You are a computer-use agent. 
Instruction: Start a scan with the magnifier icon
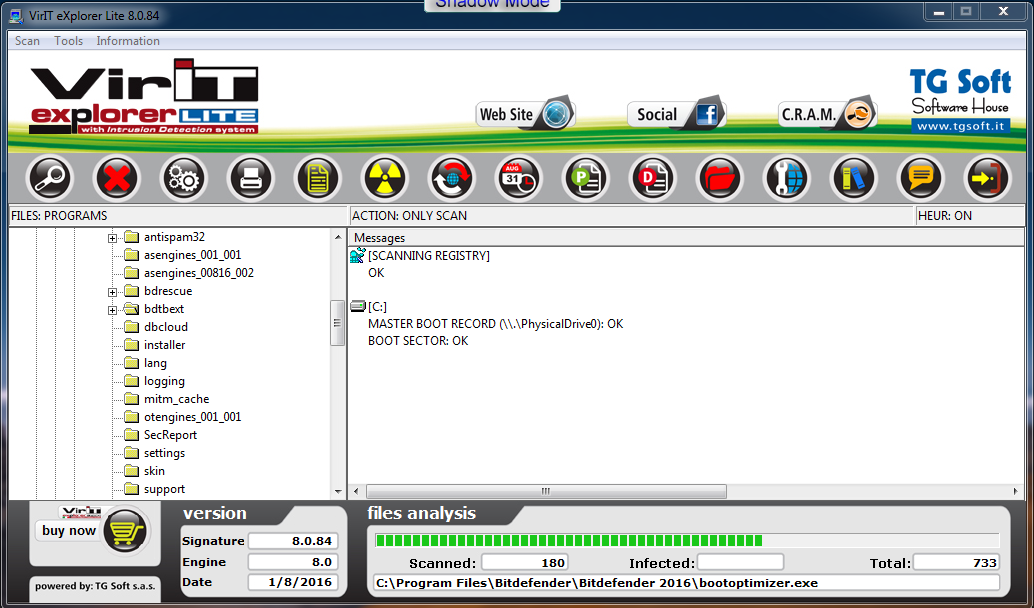pyautogui.click(x=50, y=178)
